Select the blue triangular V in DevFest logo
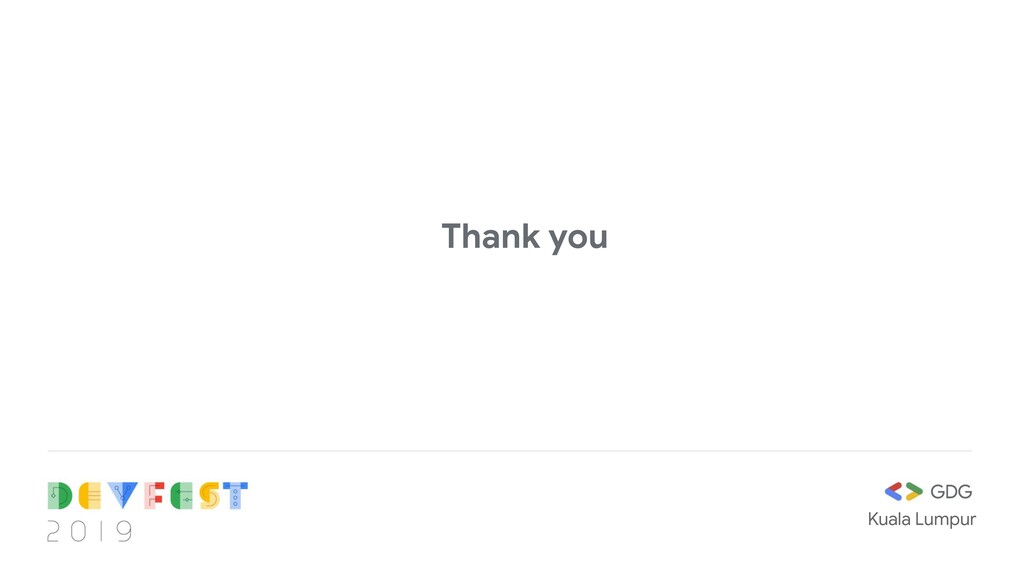Viewport: 1024px width, 576px height. tap(123, 496)
